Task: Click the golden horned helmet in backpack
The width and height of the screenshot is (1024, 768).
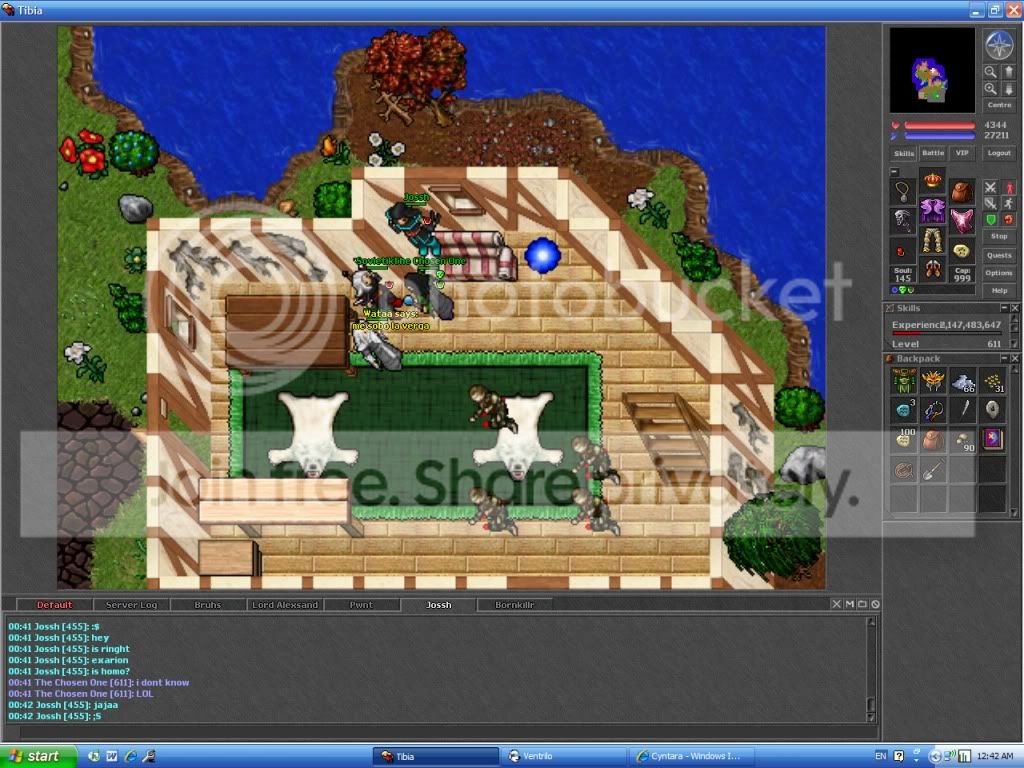Action: tap(933, 381)
